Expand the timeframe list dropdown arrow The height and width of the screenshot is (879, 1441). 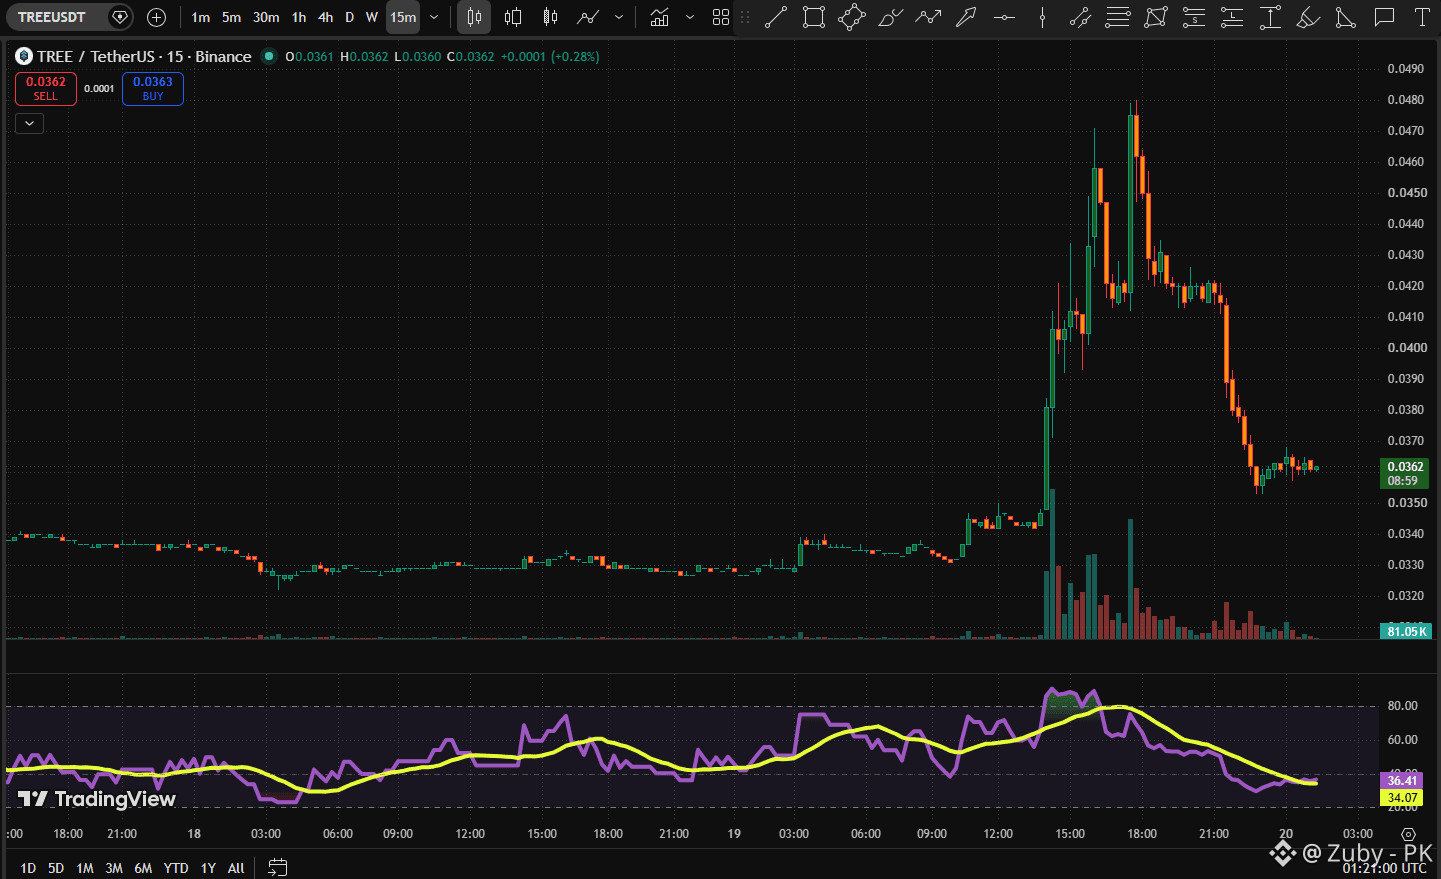coord(434,17)
